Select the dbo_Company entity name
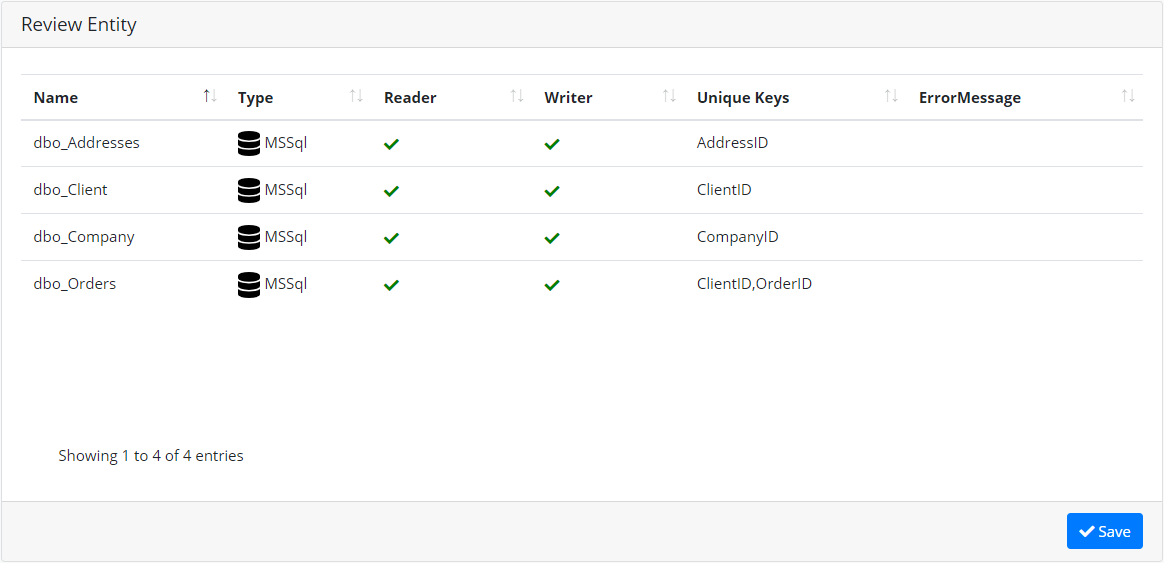This screenshot has height=563, width=1164. (x=84, y=237)
